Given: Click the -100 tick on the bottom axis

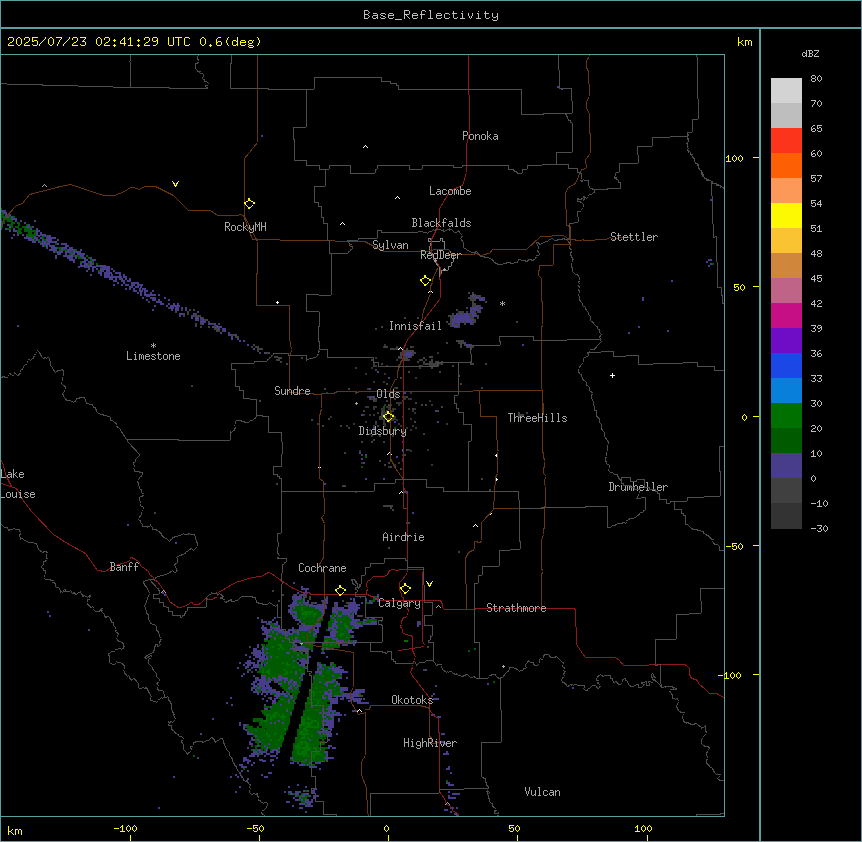Looking at the screenshot, I should [x=125, y=828].
